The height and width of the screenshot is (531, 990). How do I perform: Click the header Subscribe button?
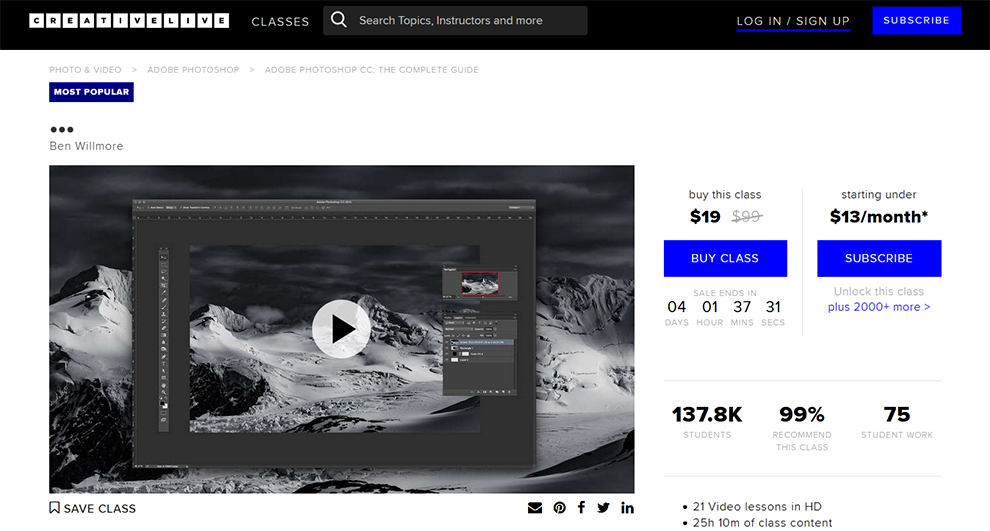click(x=917, y=20)
